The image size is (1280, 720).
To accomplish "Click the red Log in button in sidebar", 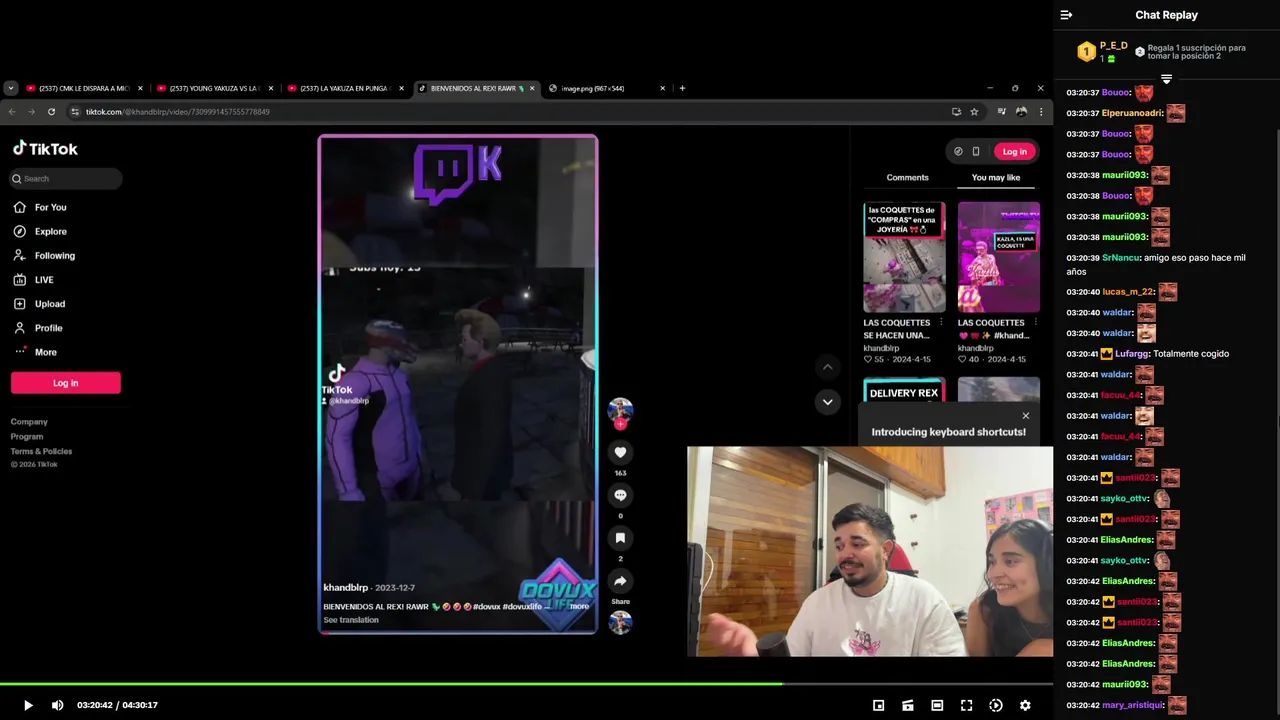I will [66, 383].
